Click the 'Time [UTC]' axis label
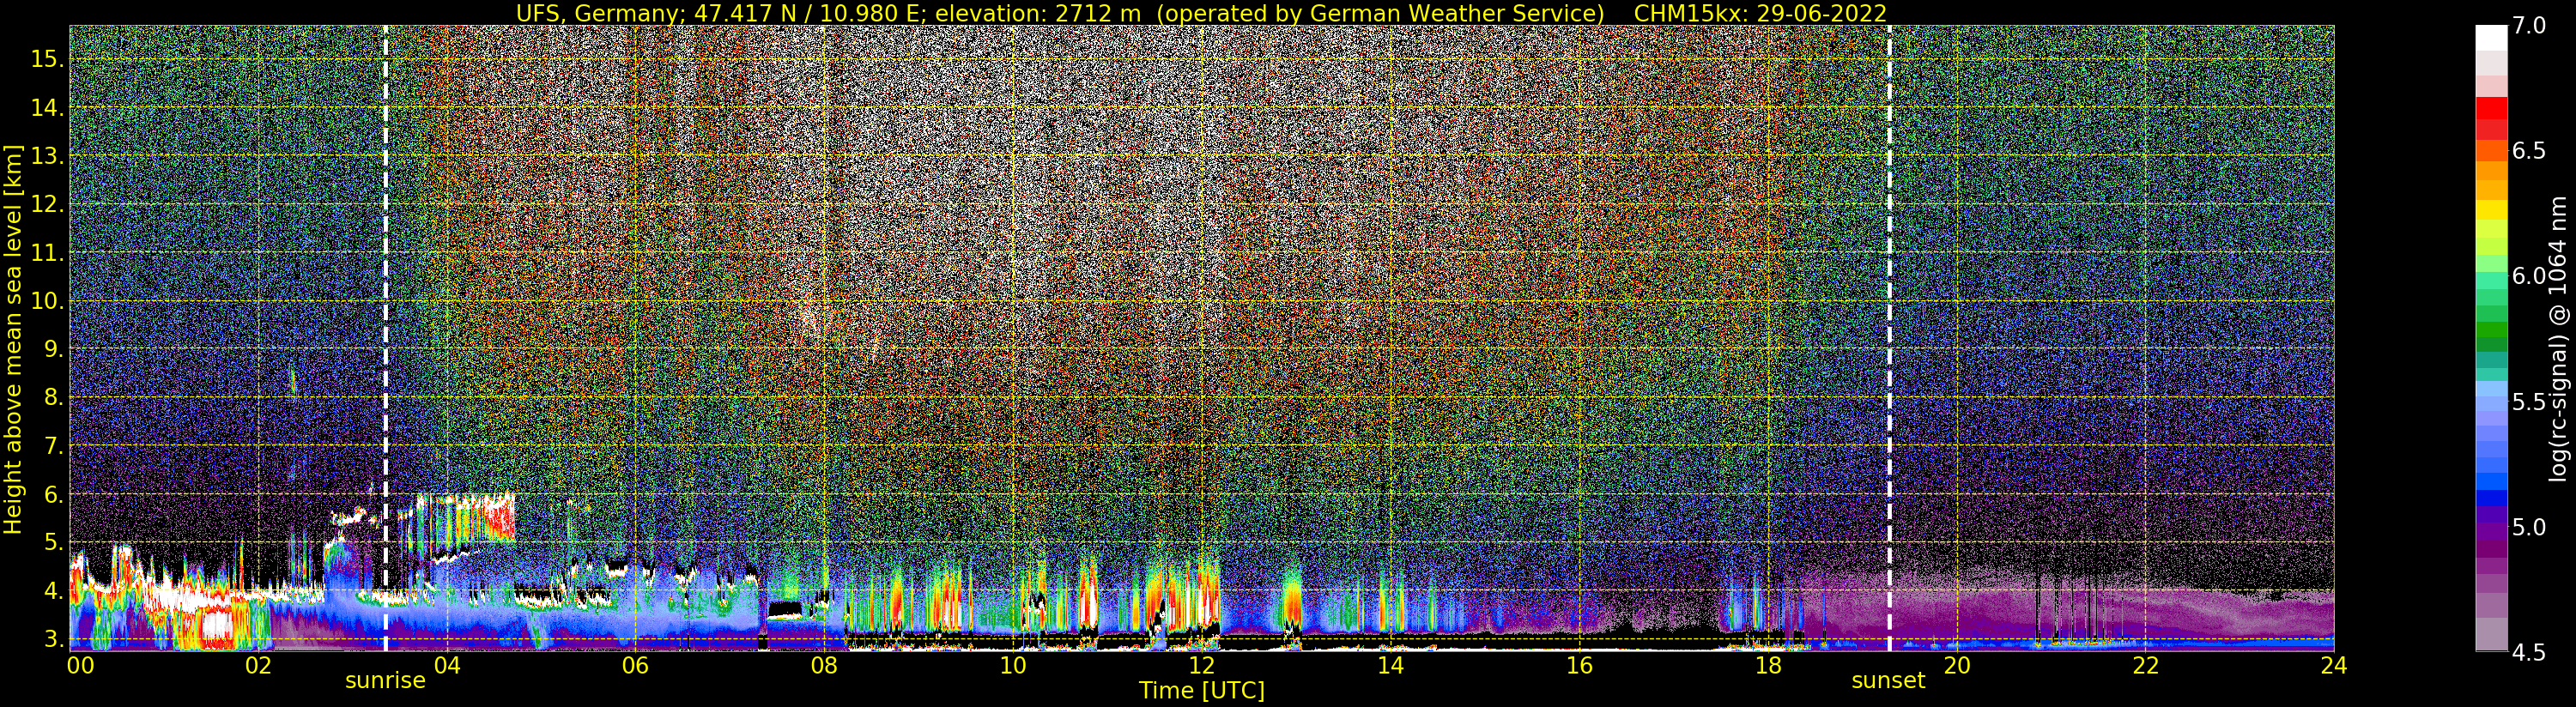2576x707 pixels. [1202, 690]
